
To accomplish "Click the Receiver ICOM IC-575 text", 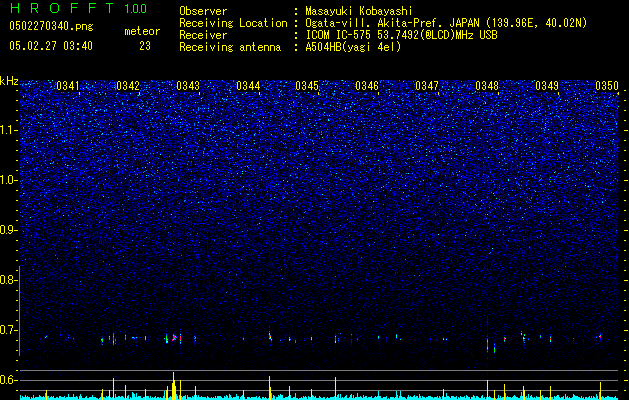I will click(401, 35).
